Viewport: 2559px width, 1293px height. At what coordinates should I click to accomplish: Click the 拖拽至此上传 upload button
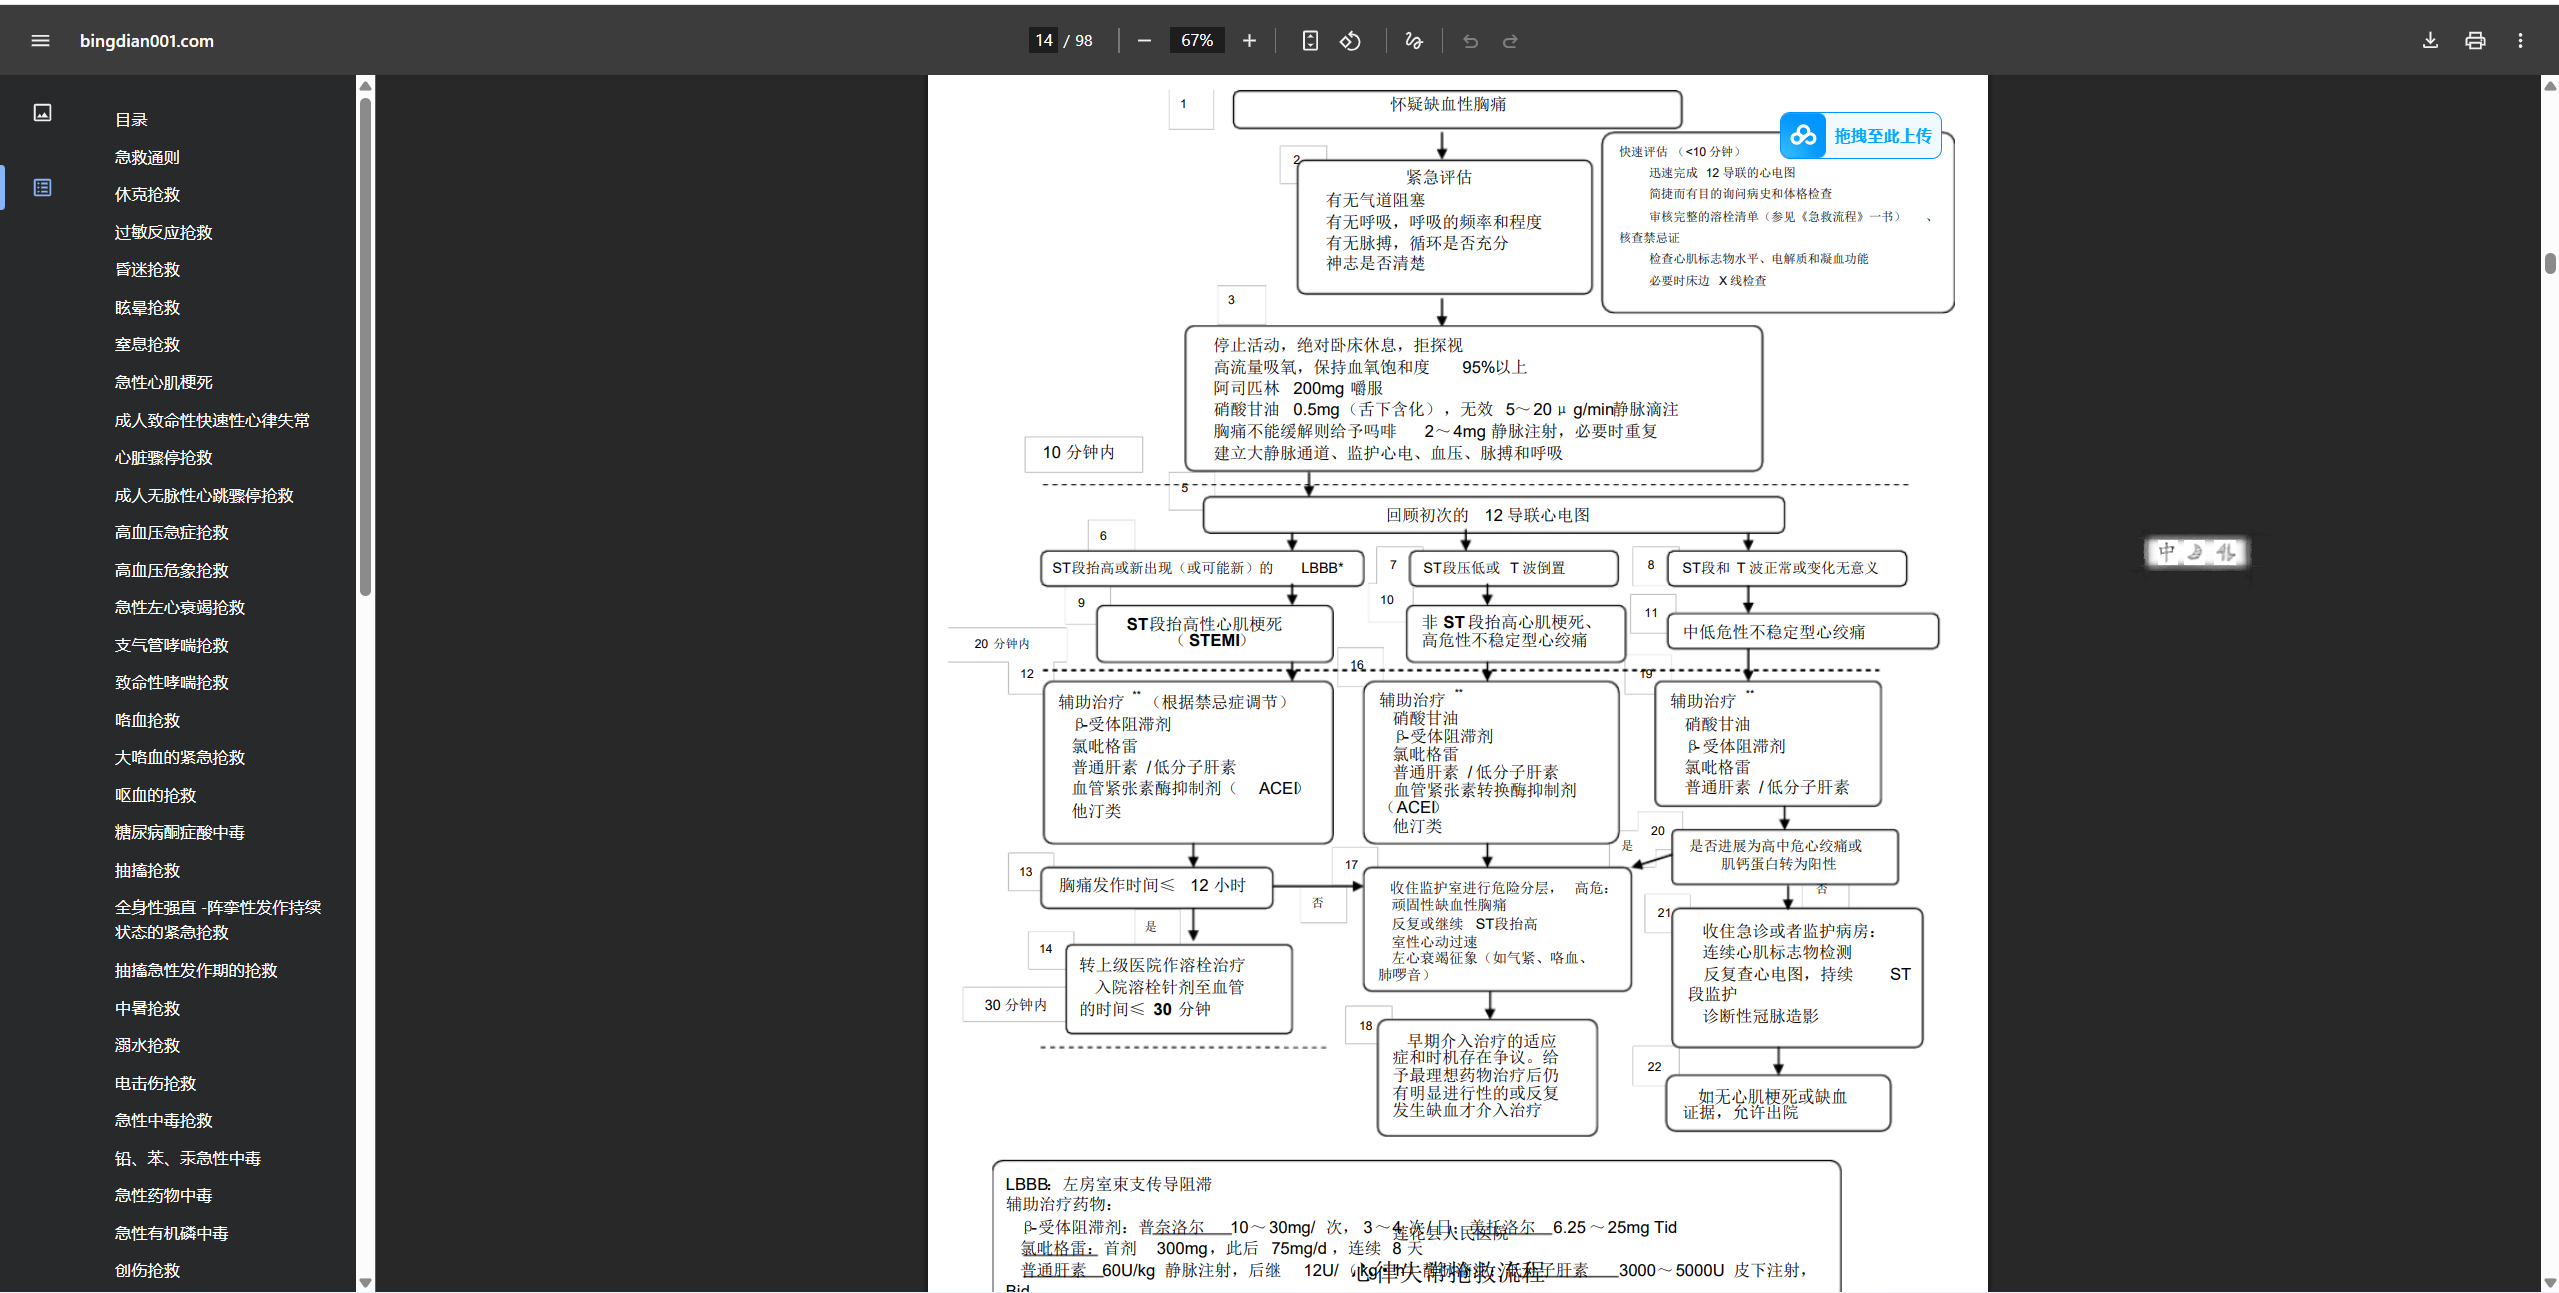click(x=1861, y=136)
